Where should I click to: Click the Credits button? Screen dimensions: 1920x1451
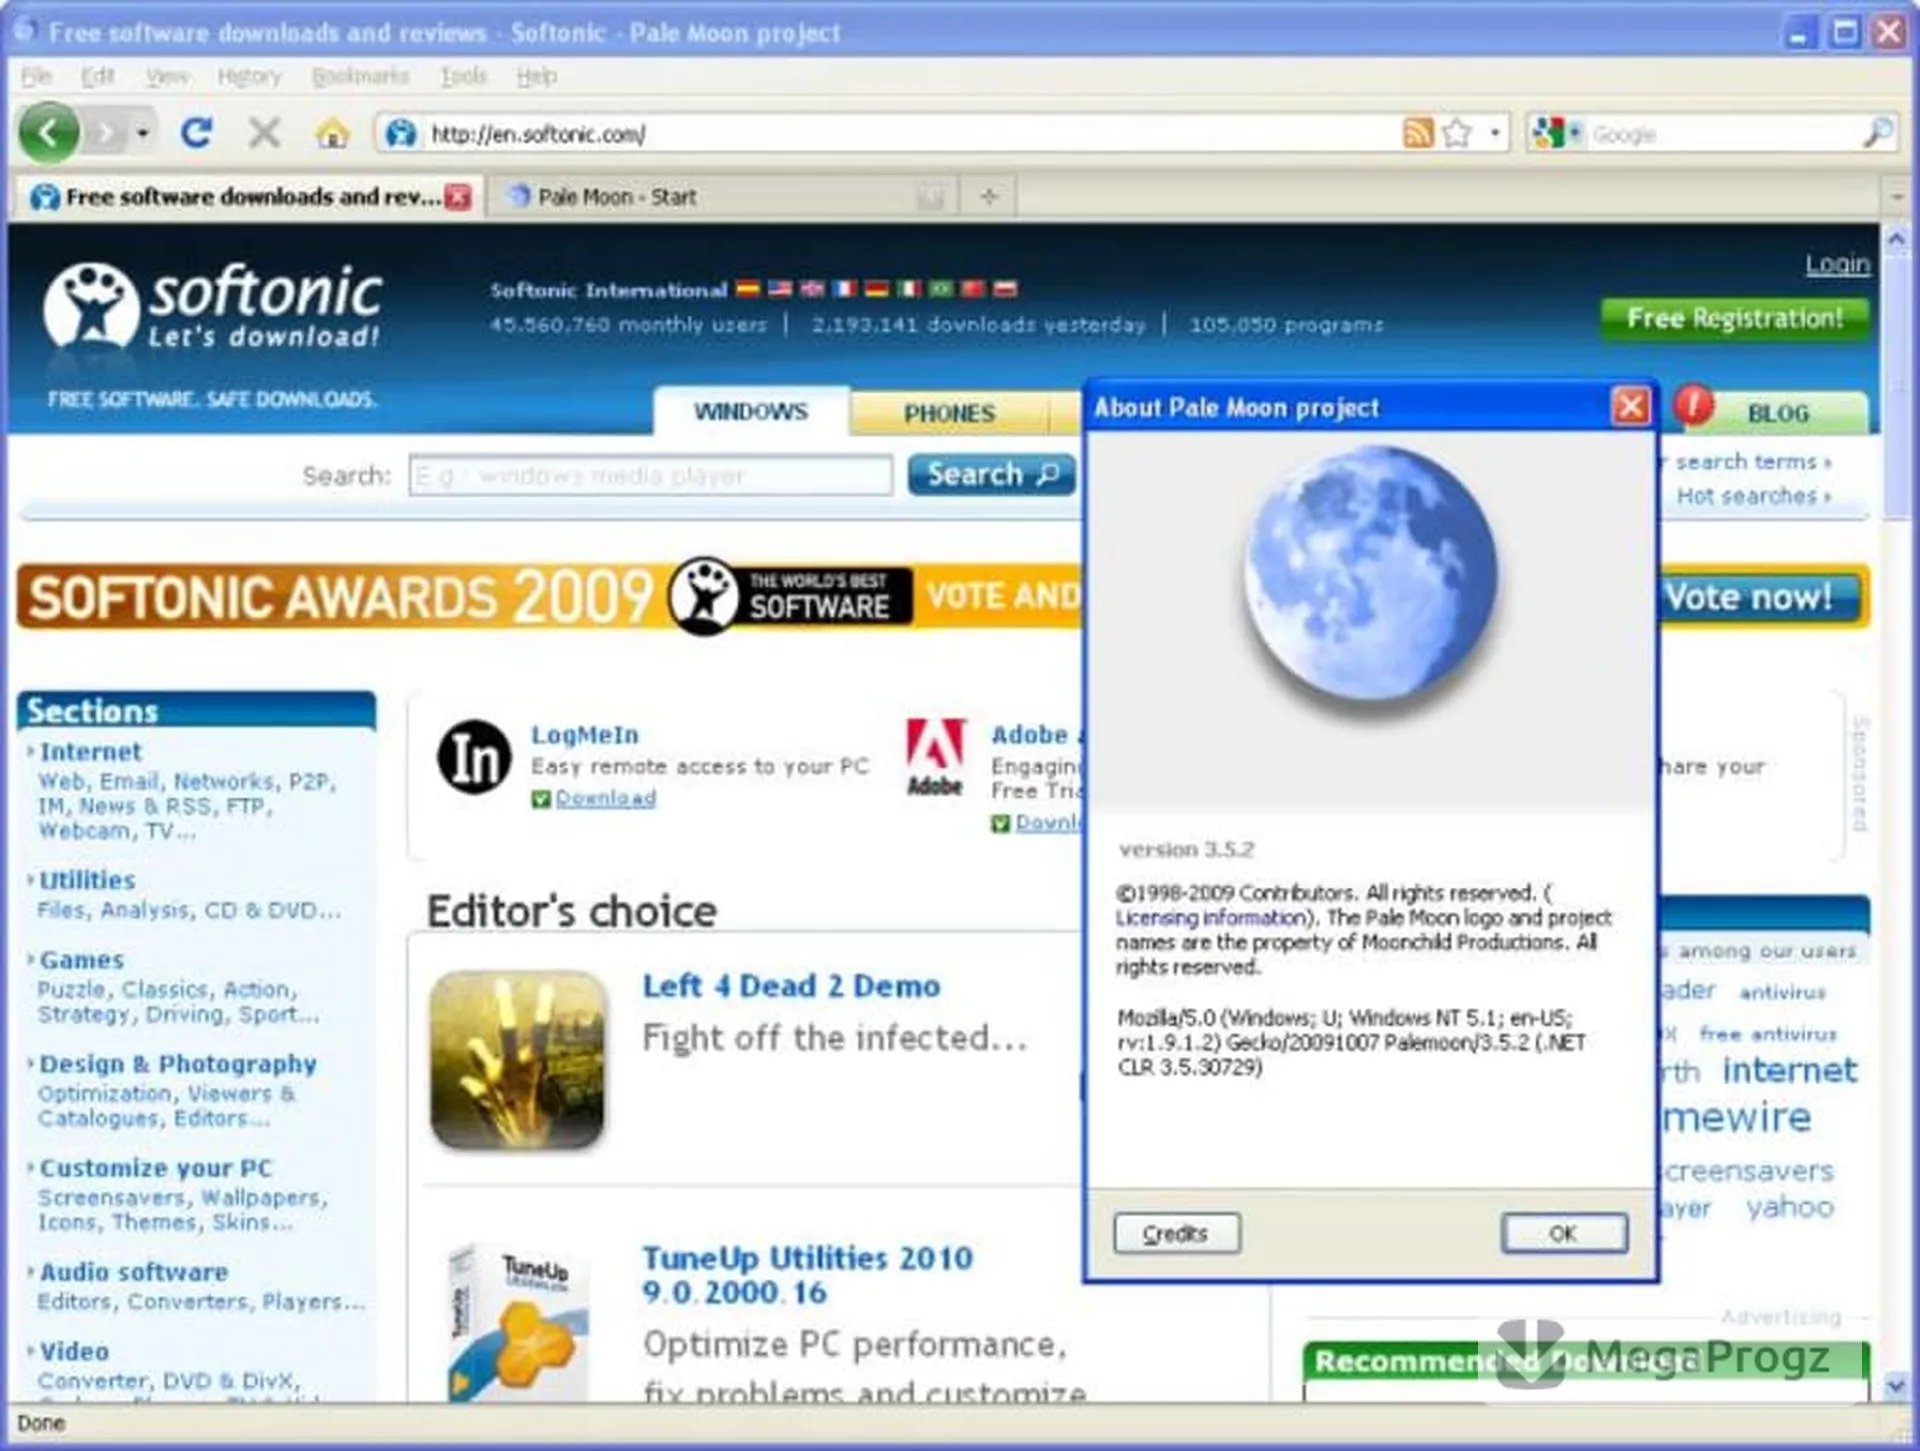[1177, 1233]
